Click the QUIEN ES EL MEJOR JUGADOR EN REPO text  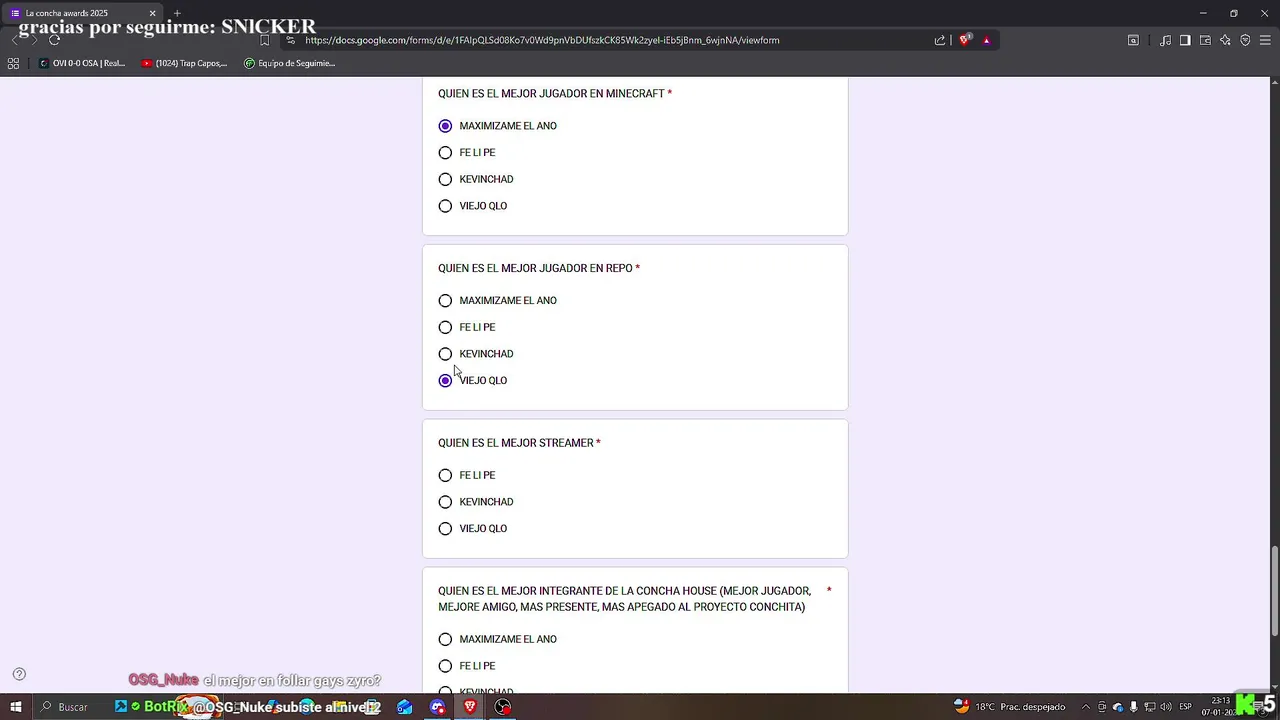(535, 268)
